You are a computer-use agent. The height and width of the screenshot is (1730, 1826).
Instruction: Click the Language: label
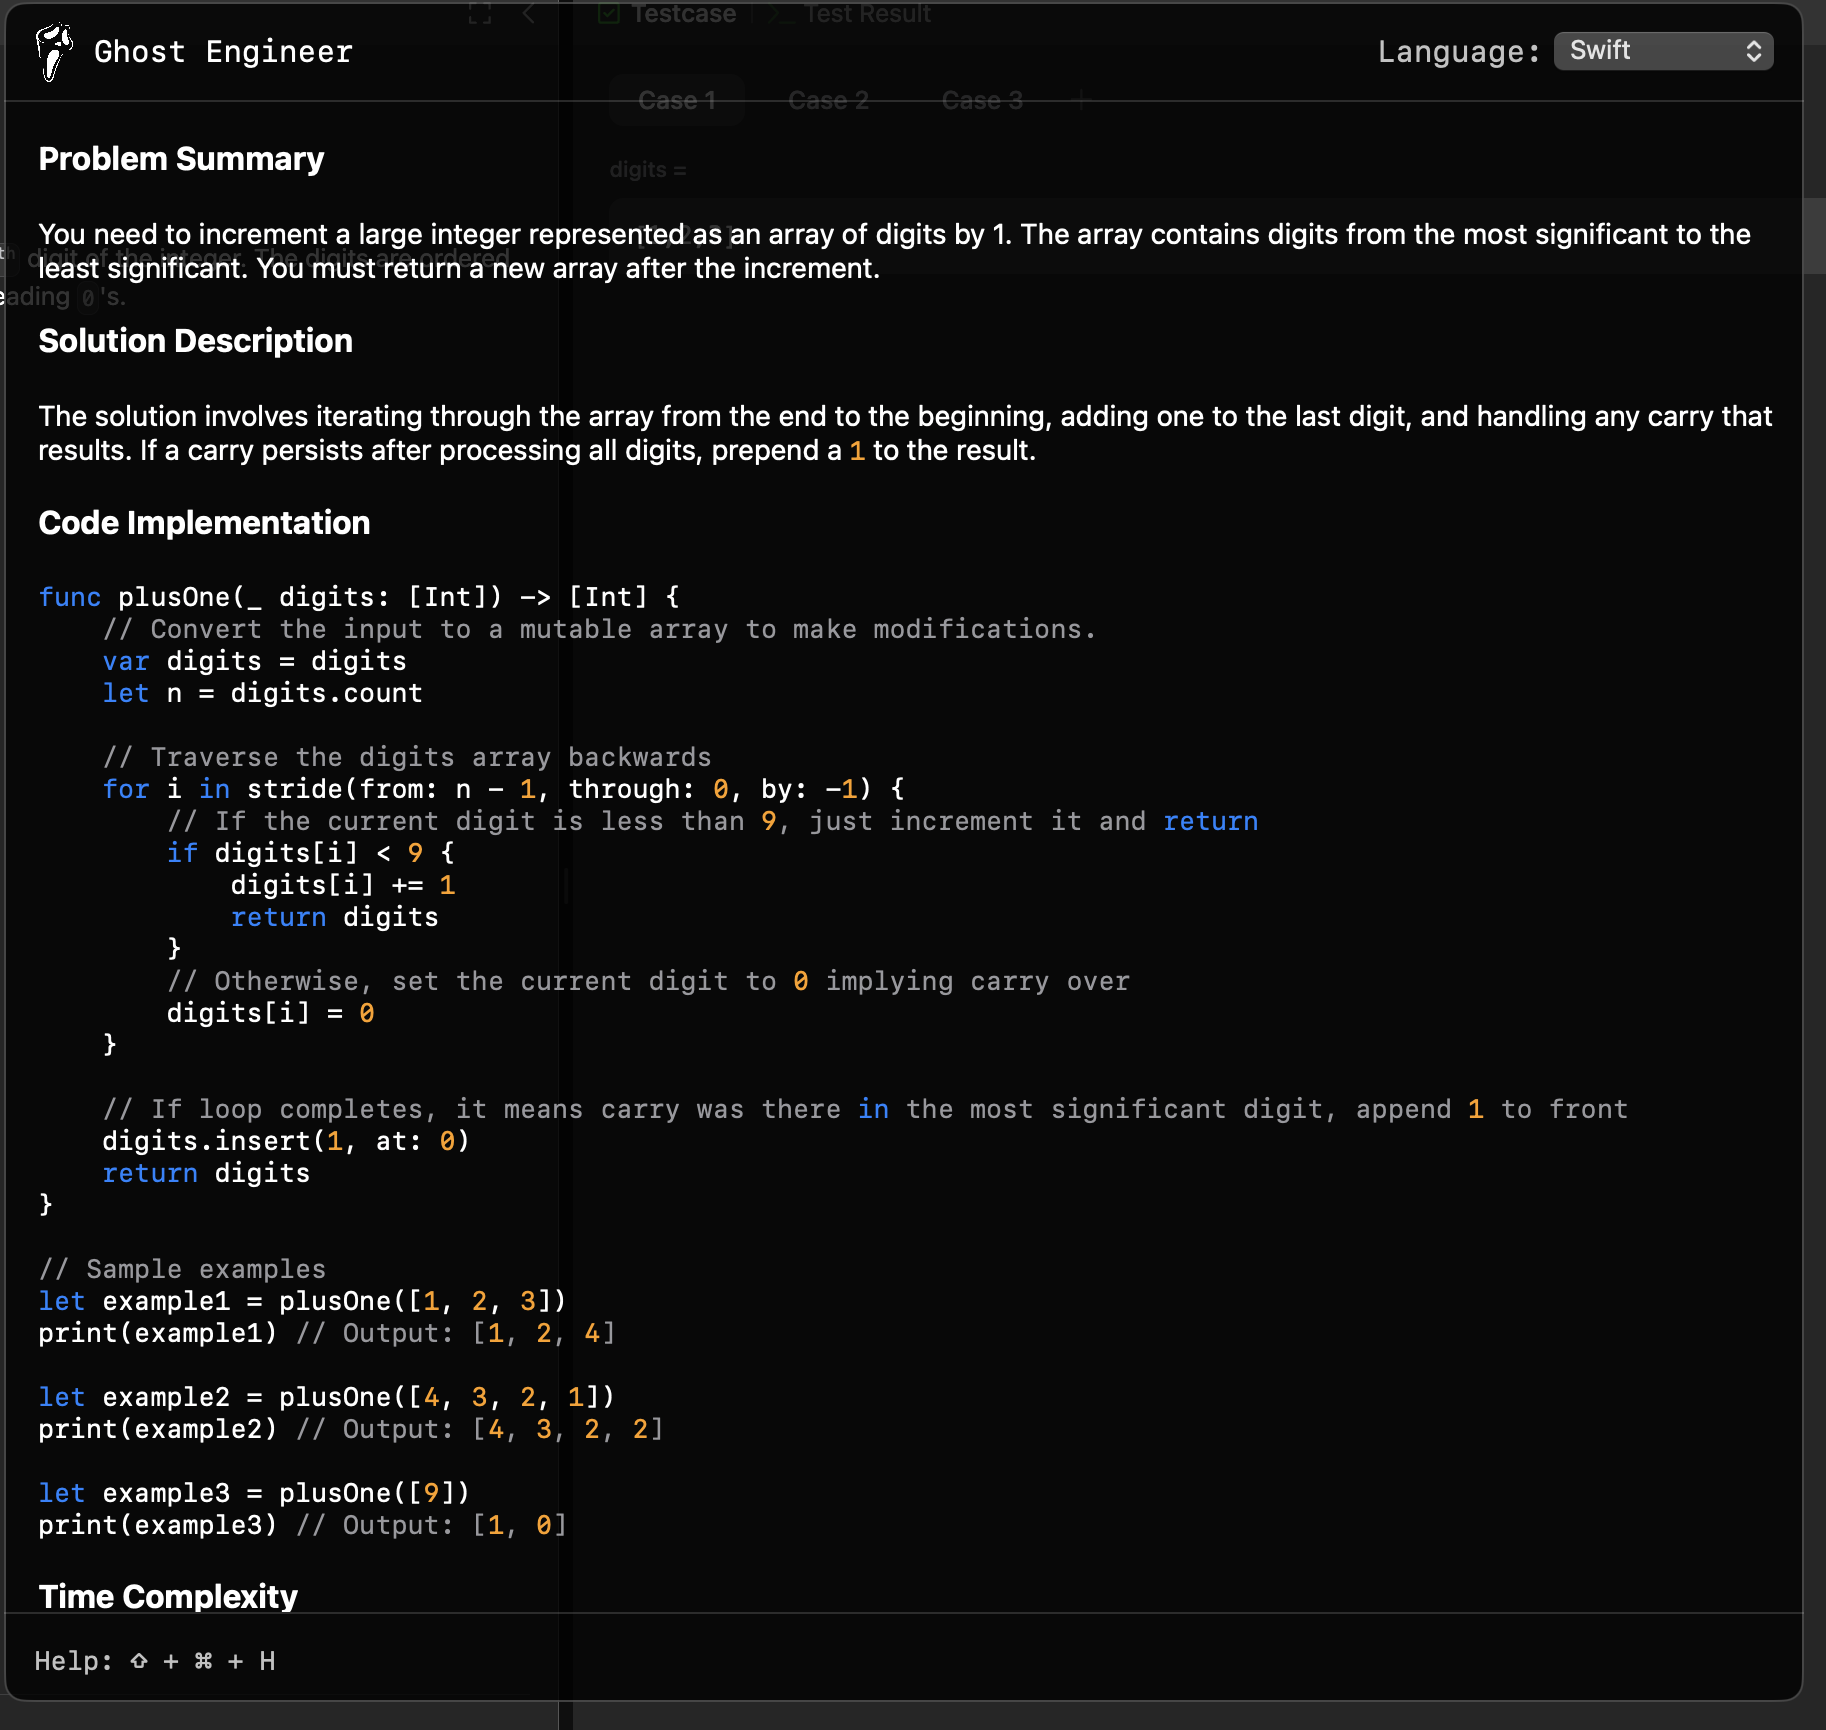1458,52
